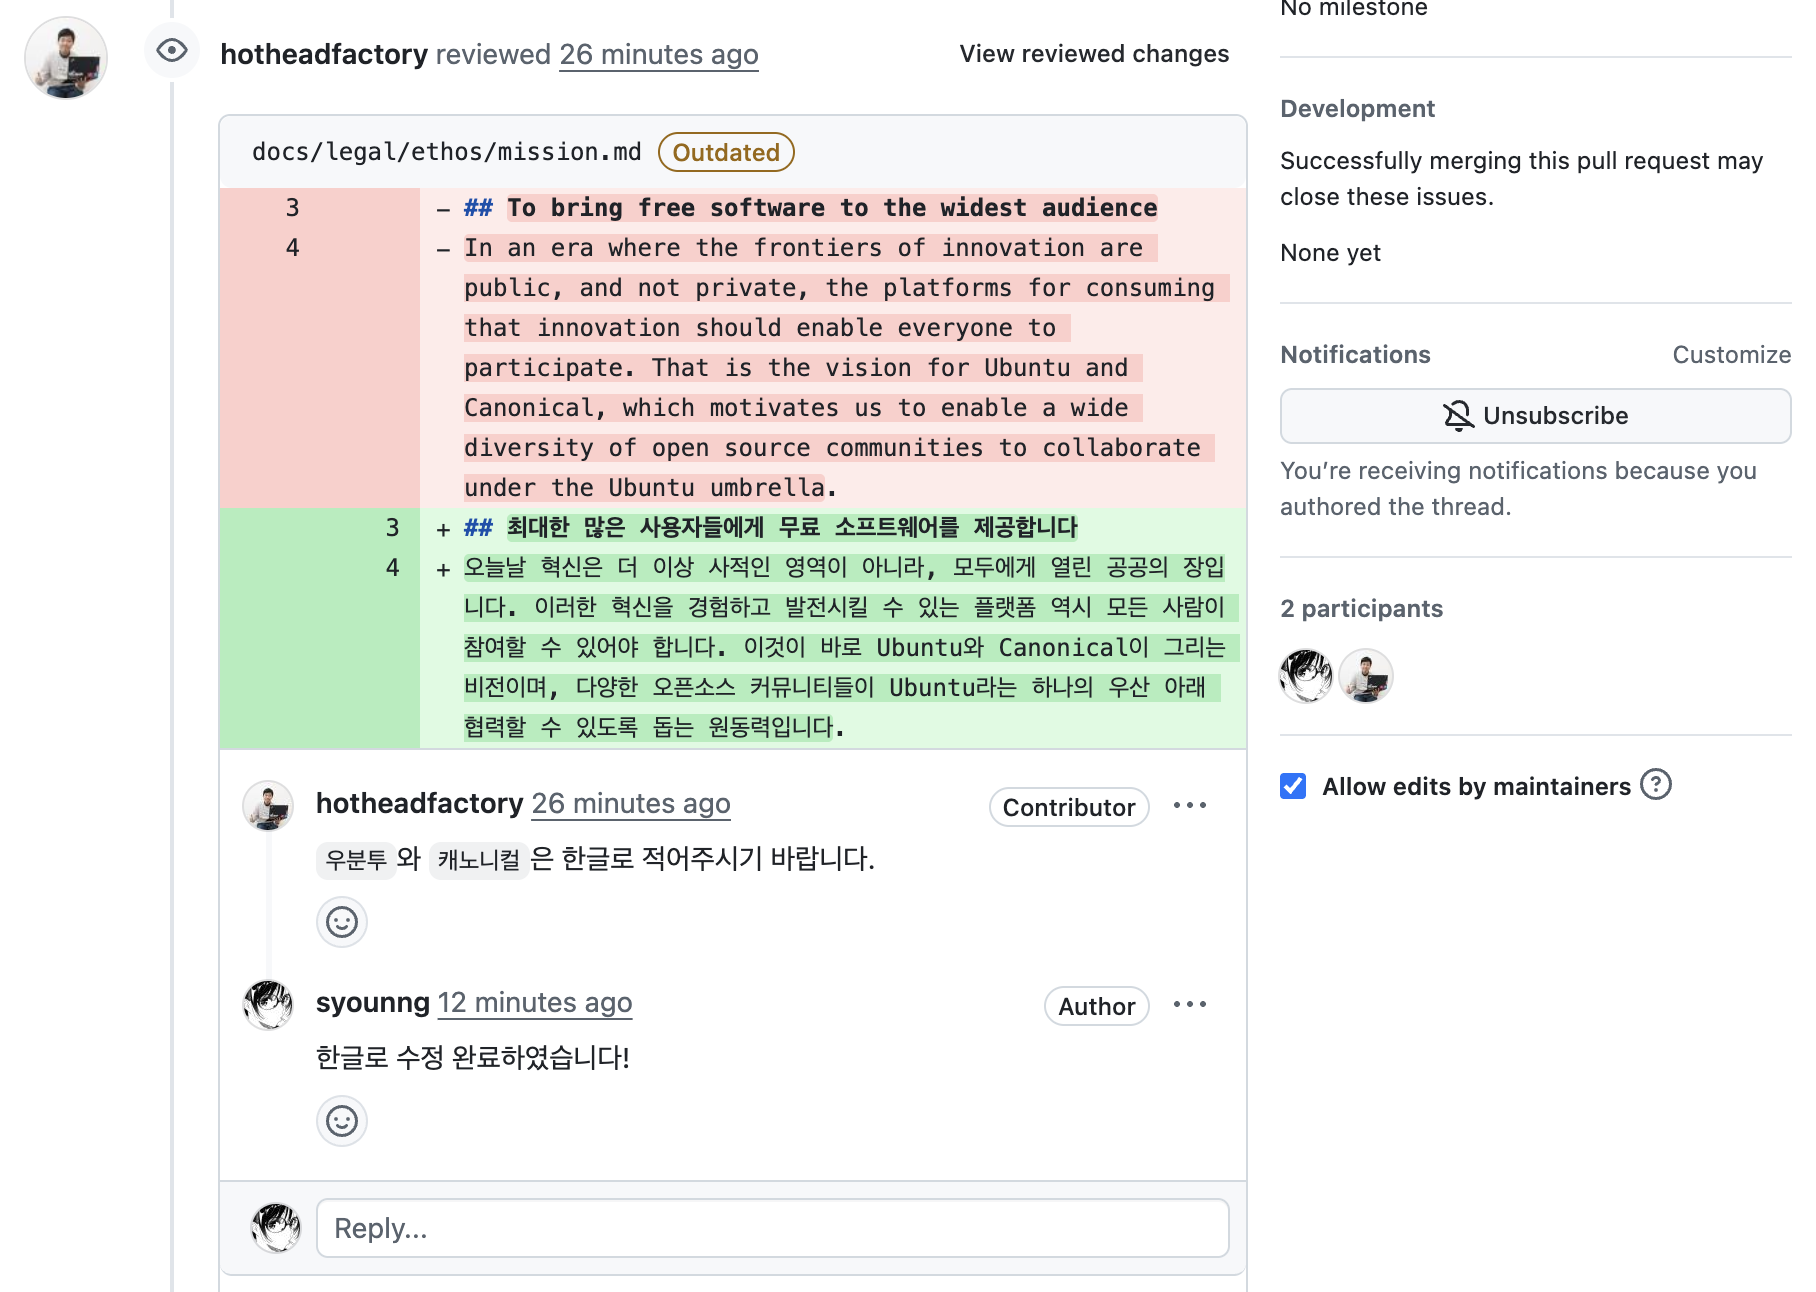Open the options menu on syounng's comment

[x=1190, y=1004]
